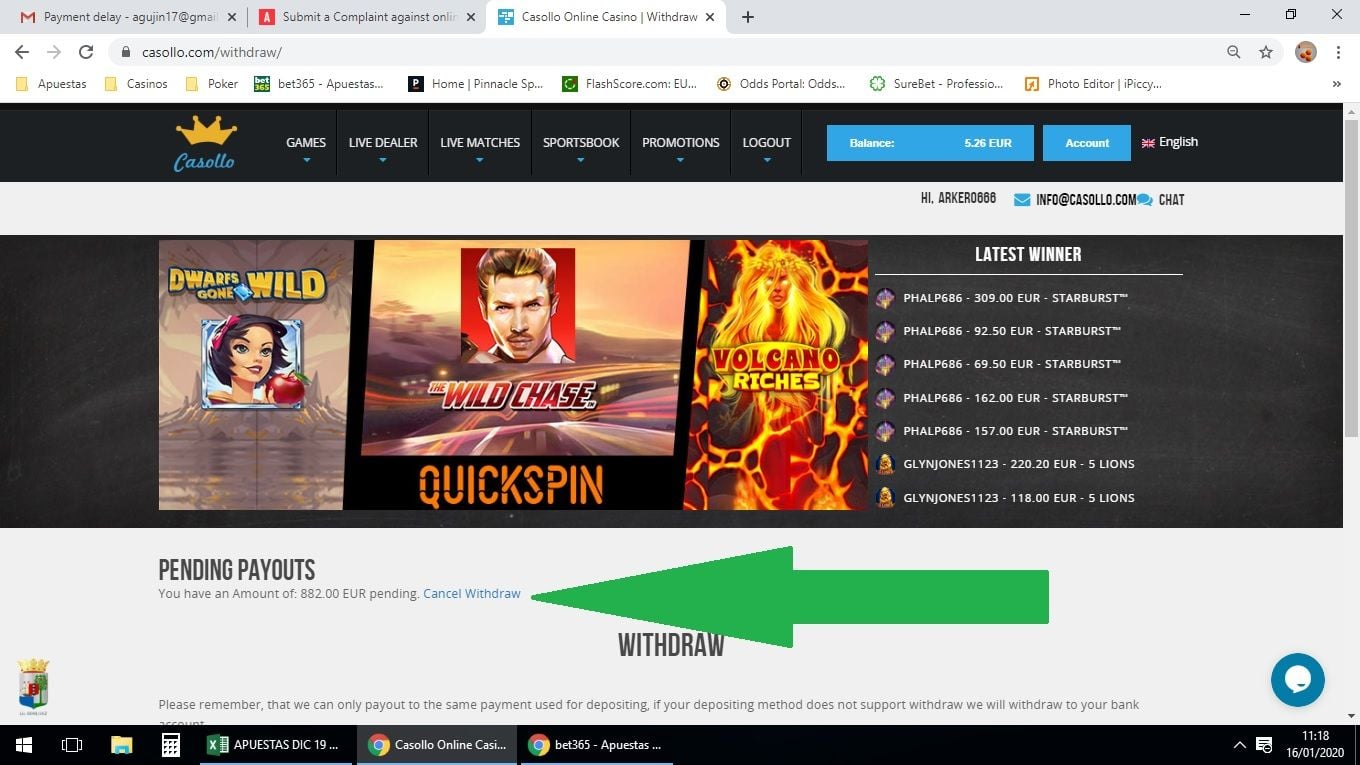Click the Starburst game icon beside 309.00 EUR
Image resolution: width=1360 pixels, height=765 pixels.
pos(885,298)
